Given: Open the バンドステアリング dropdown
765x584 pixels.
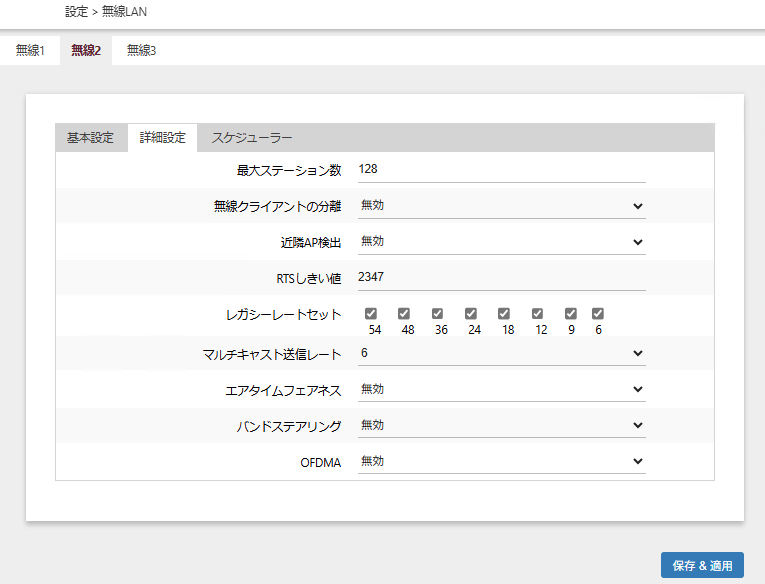Looking at the screenshot, I should (x=501, y=425).
